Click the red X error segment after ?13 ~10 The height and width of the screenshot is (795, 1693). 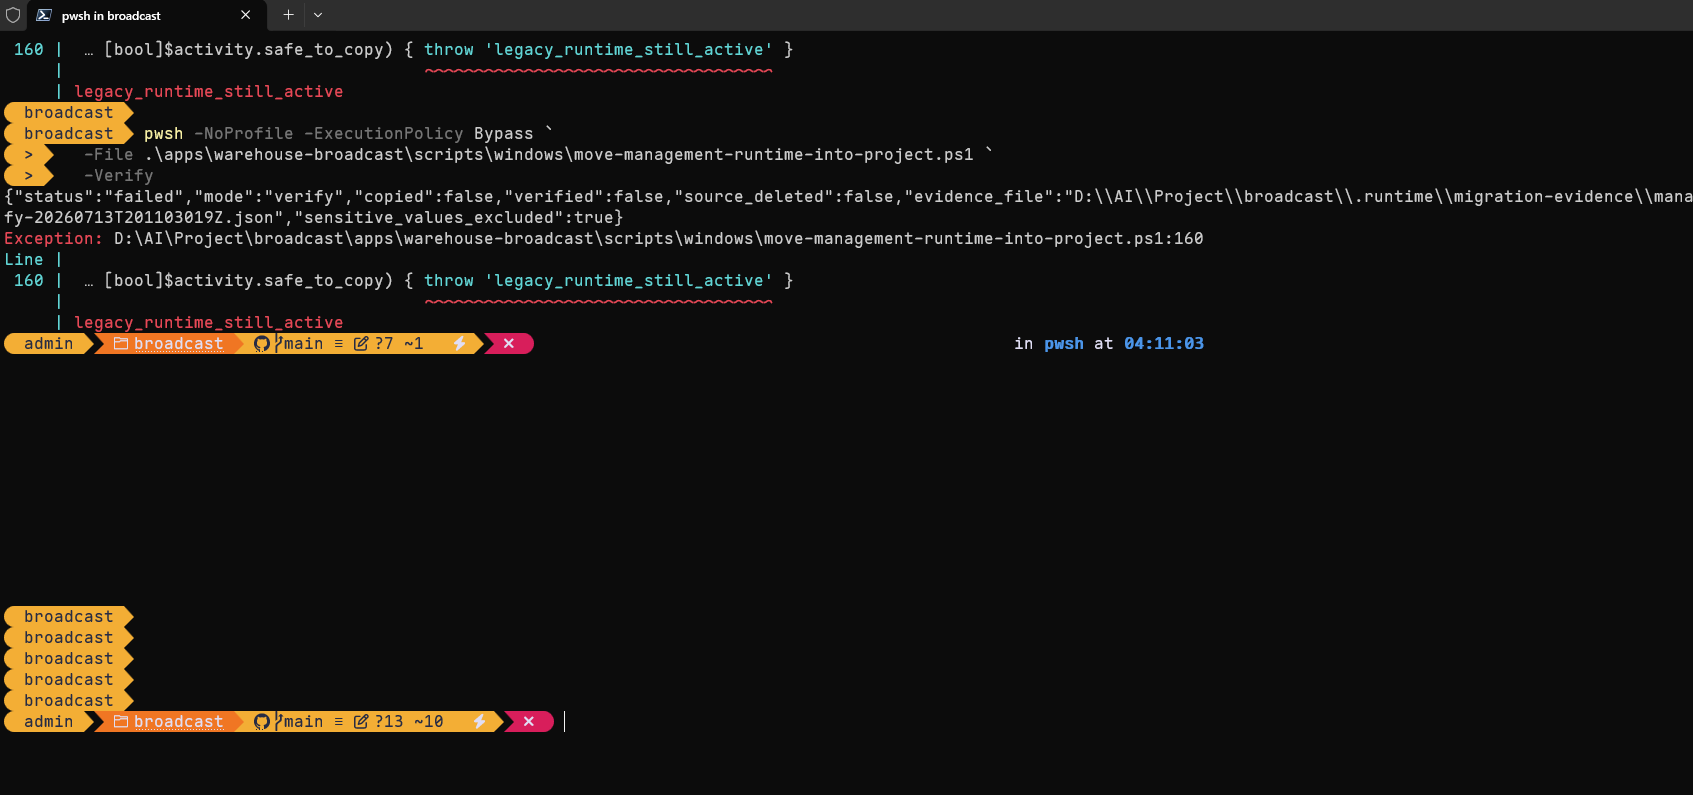coord(529,721)
